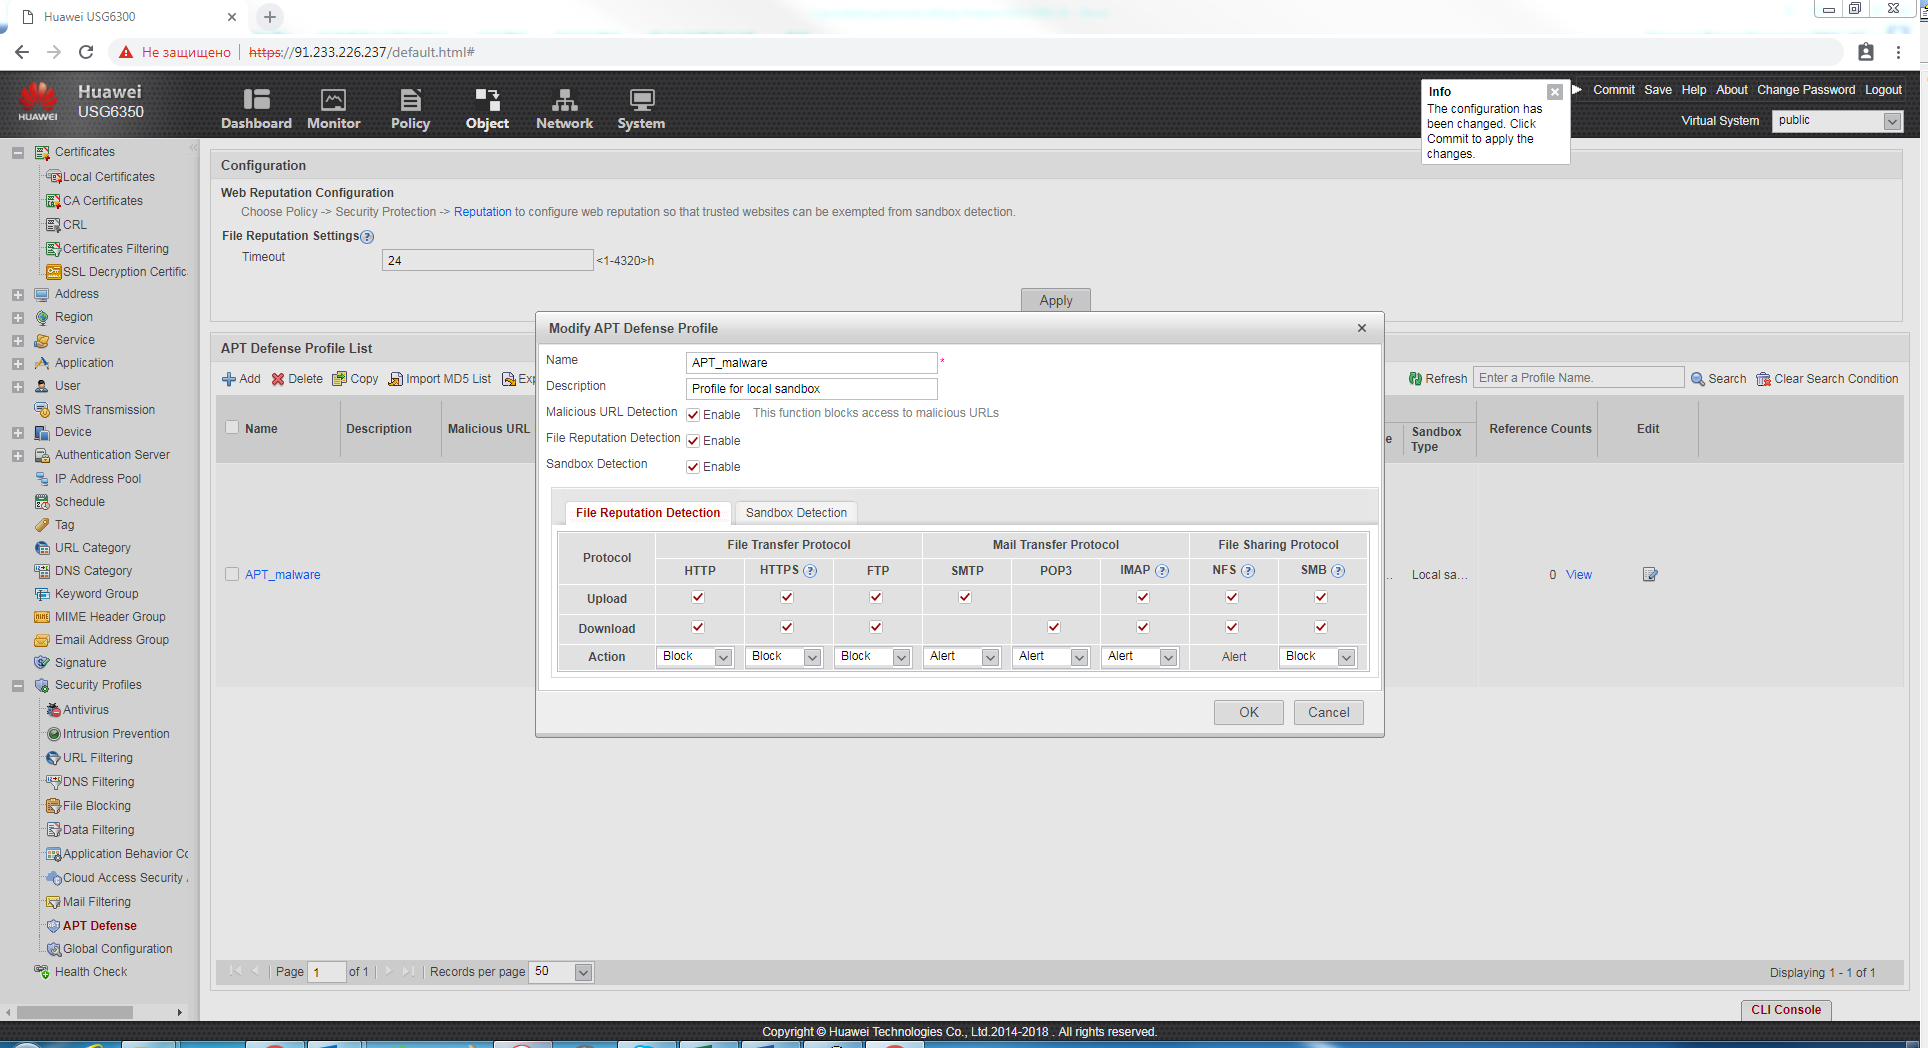The height and width of the screenshot is (1048, 1928).
Task: Toggle Malicious URL Detection Enable checkbox
Action: [693, 415]
